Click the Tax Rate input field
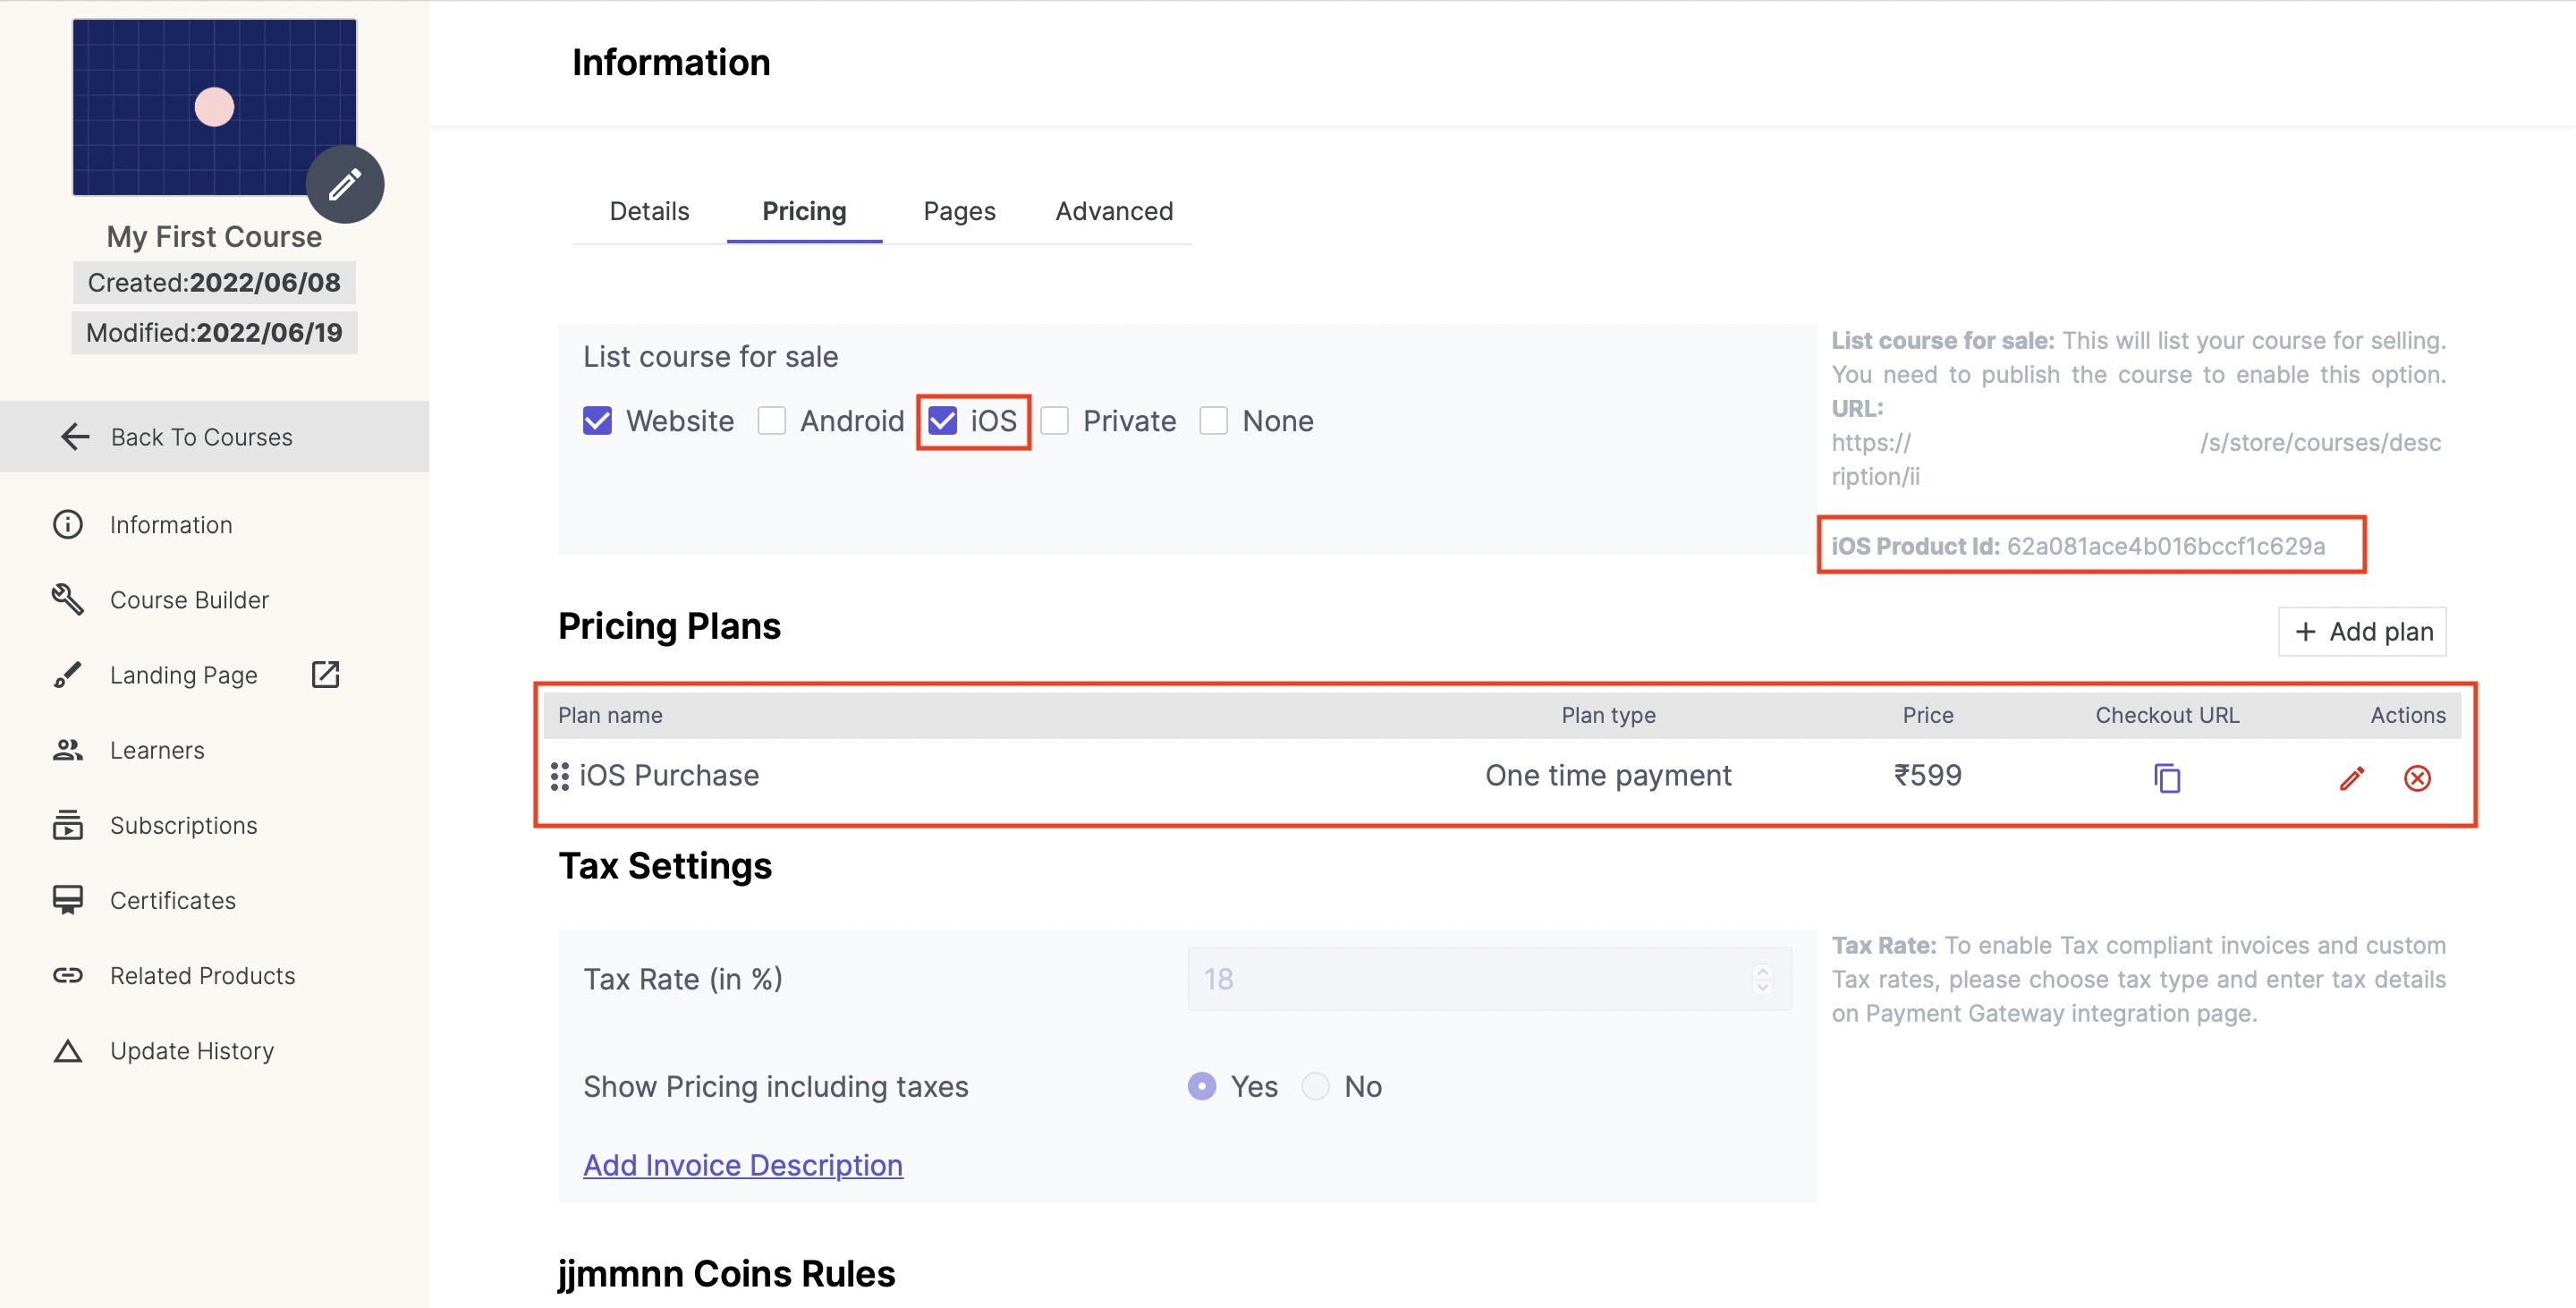The width and height of the screenshot is (2576, 1308). point(1470,979)
